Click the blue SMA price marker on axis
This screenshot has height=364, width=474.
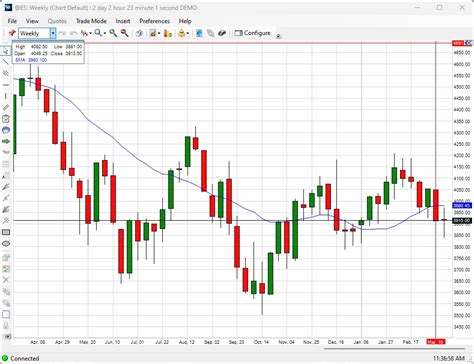click(x=462, y=206)
